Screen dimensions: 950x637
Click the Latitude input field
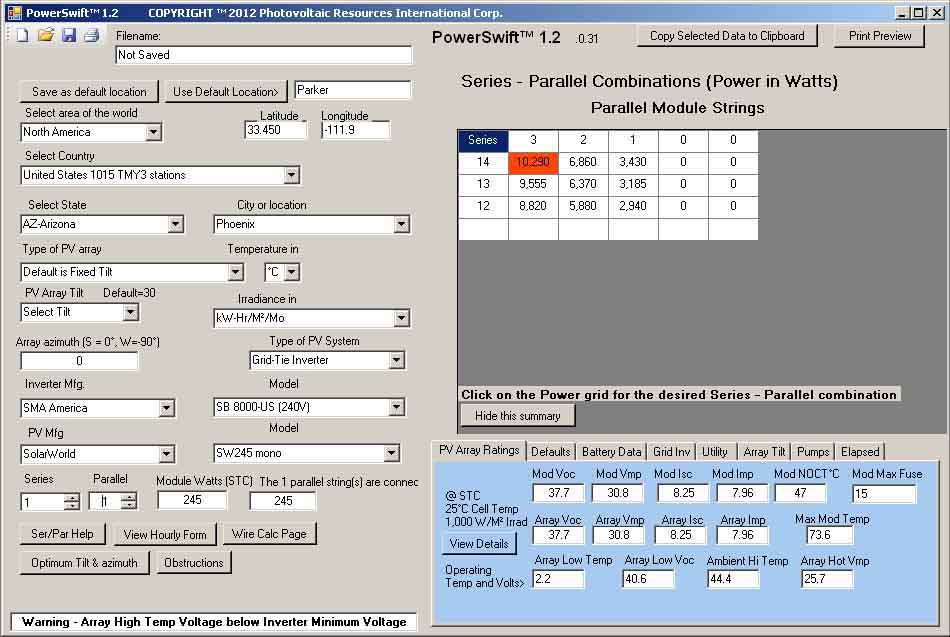pyautogui.click(x=276, y=130)
